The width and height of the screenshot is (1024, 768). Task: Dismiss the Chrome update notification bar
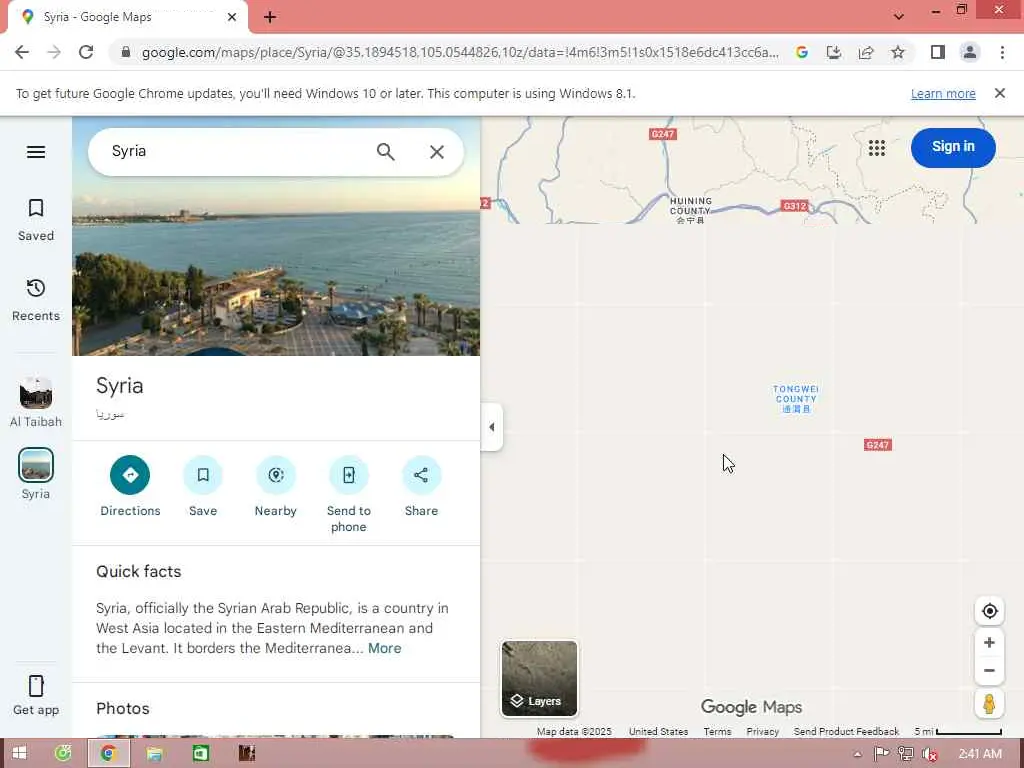[x=1000, y=93]
